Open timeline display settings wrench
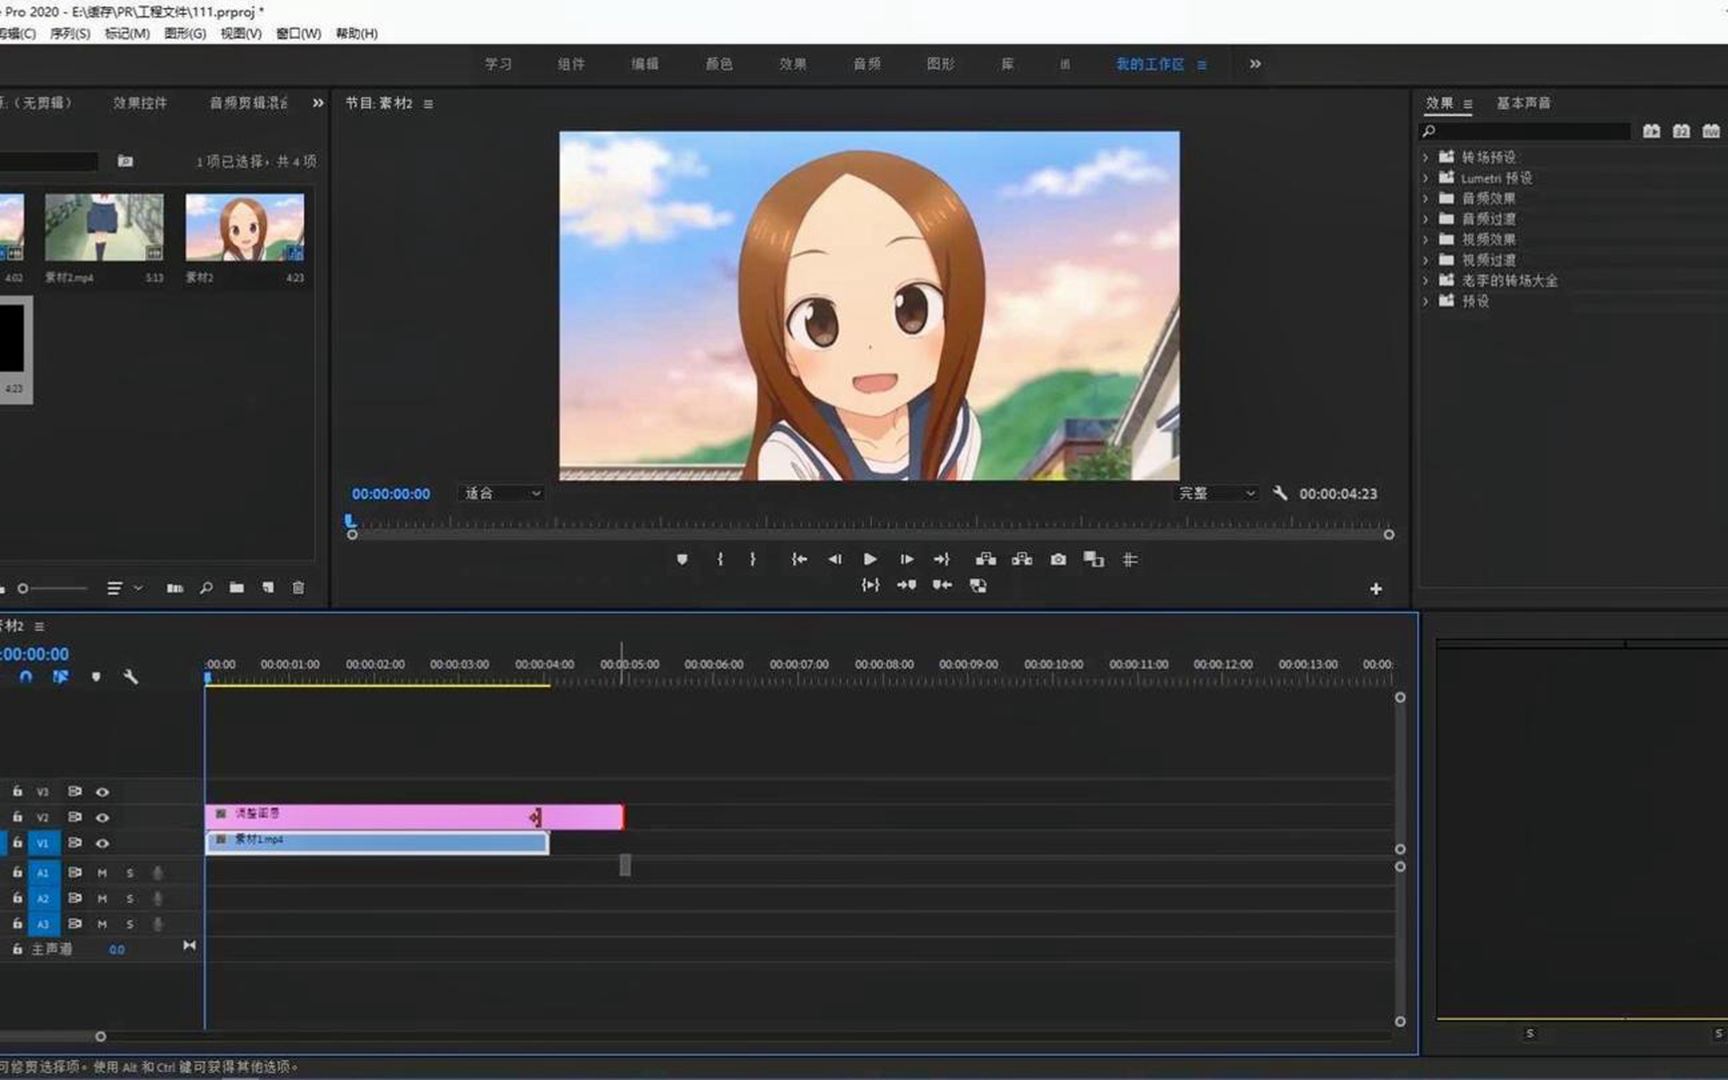The height and width of the screenshot is (1080, 1728). click(130, 677)
